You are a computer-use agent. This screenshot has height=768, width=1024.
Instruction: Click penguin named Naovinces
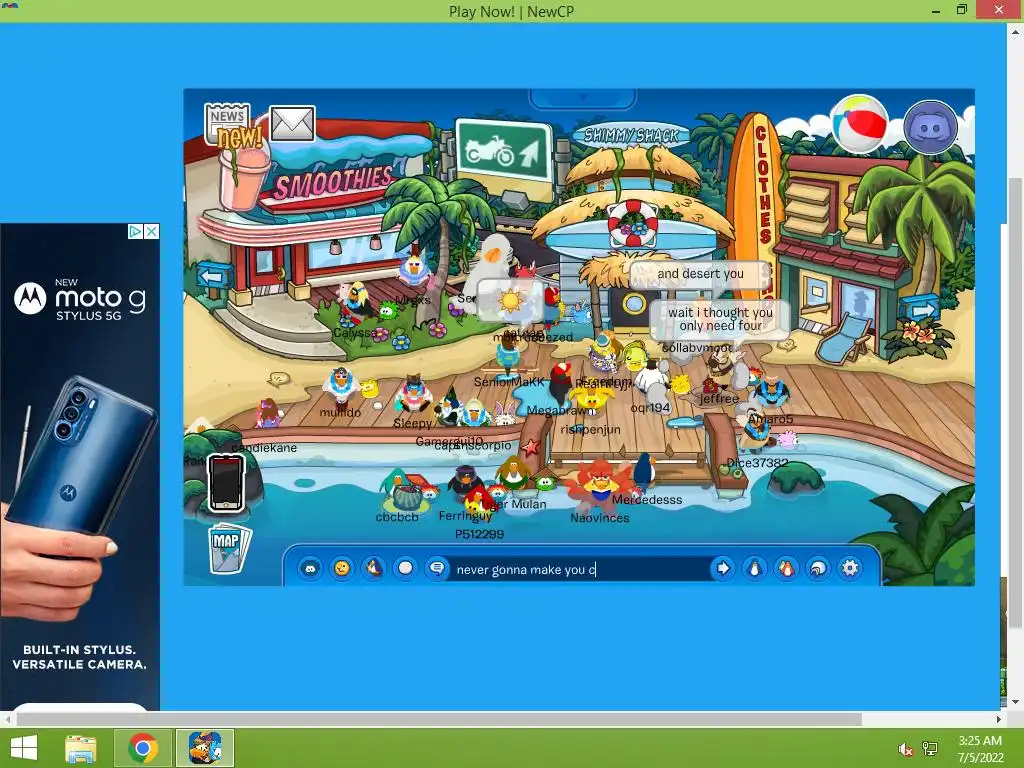(x=599, y=485)
